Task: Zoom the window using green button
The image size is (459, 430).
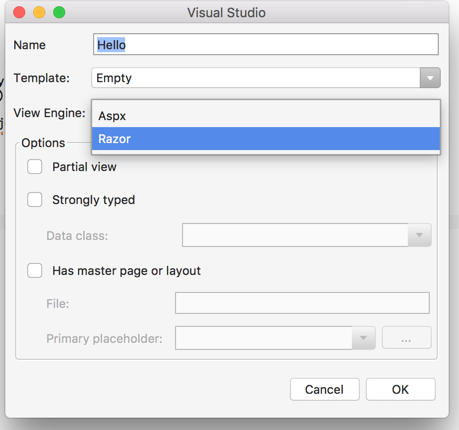Action: tap(59, 13)
